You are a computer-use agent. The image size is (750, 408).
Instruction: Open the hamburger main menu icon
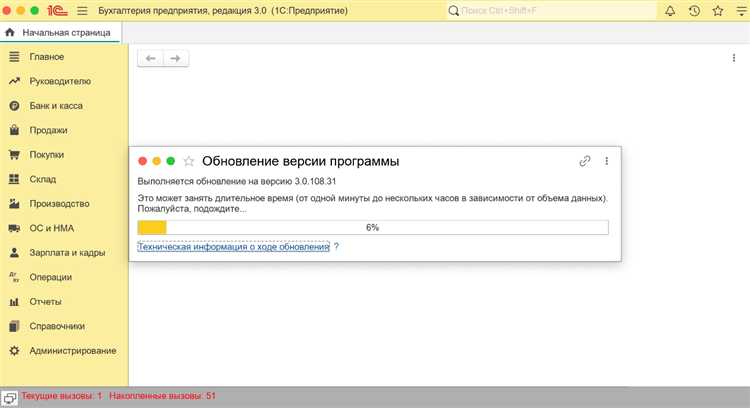pos(82,11)
